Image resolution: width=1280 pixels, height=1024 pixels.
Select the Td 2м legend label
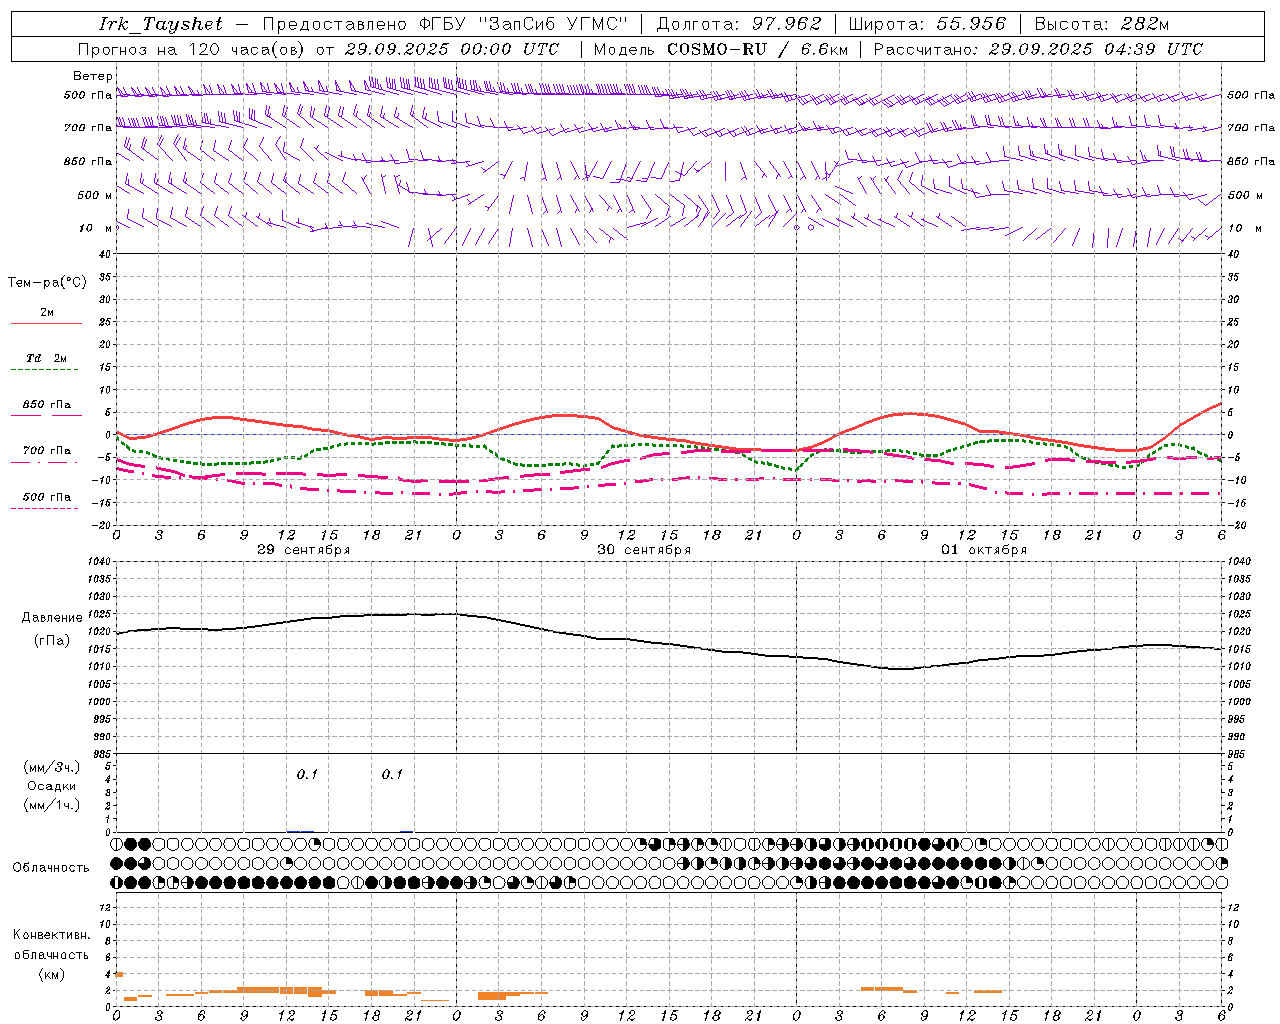tap(47, 358)
